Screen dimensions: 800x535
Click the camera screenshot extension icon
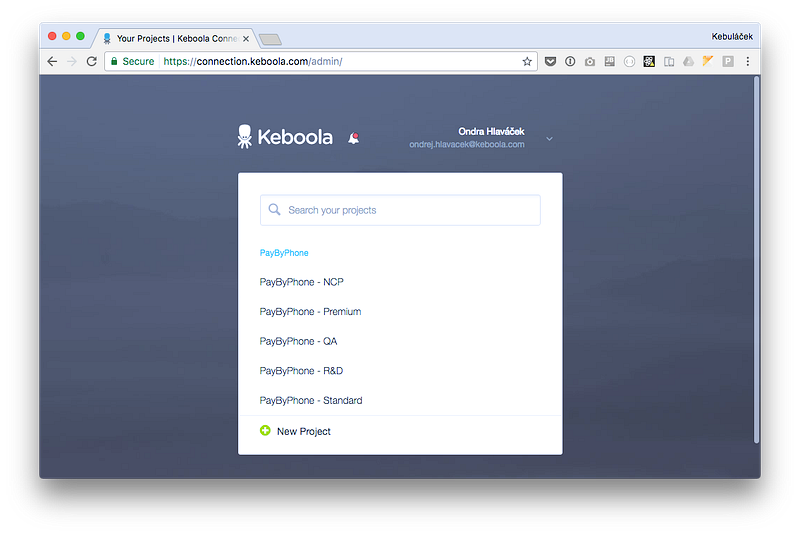click(x=590, y=62)
